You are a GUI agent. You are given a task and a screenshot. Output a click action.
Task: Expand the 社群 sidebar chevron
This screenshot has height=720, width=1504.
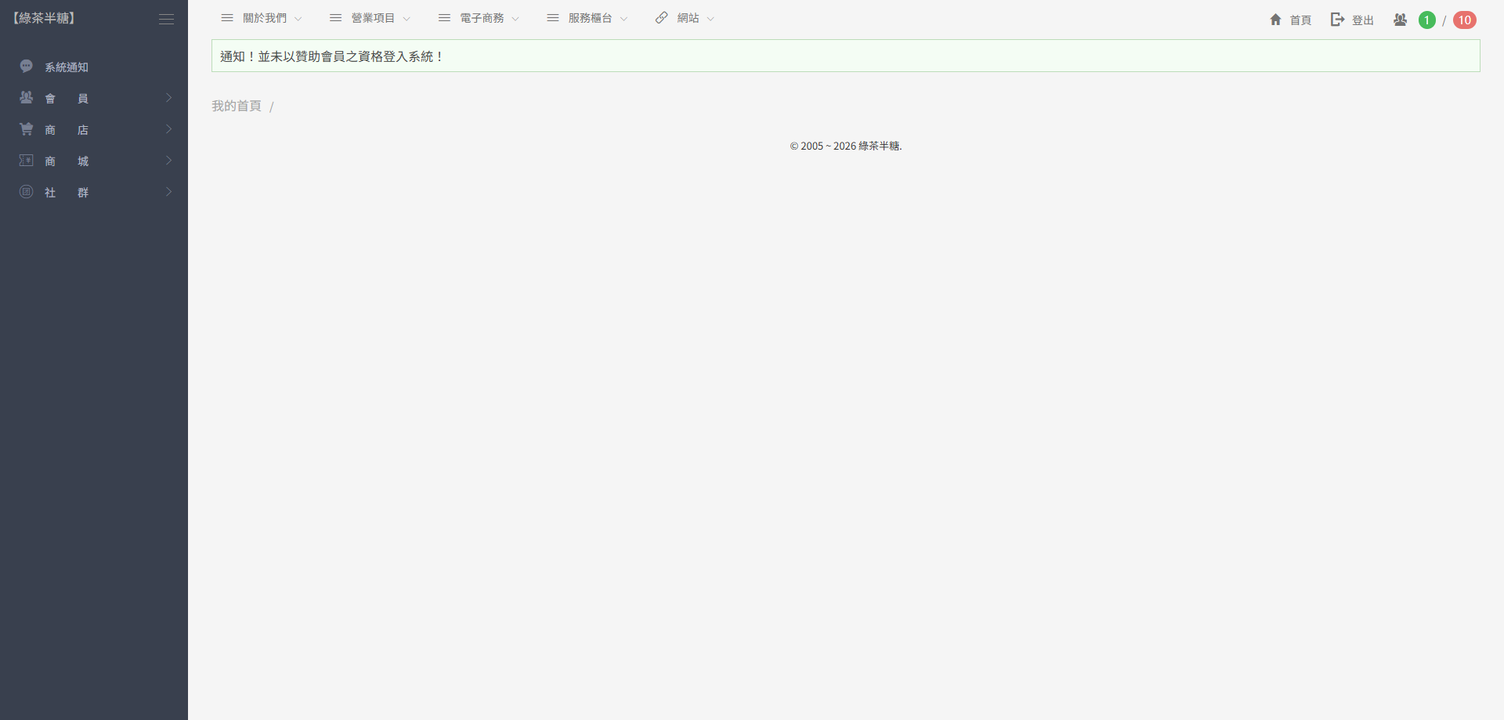click(169, 191)
